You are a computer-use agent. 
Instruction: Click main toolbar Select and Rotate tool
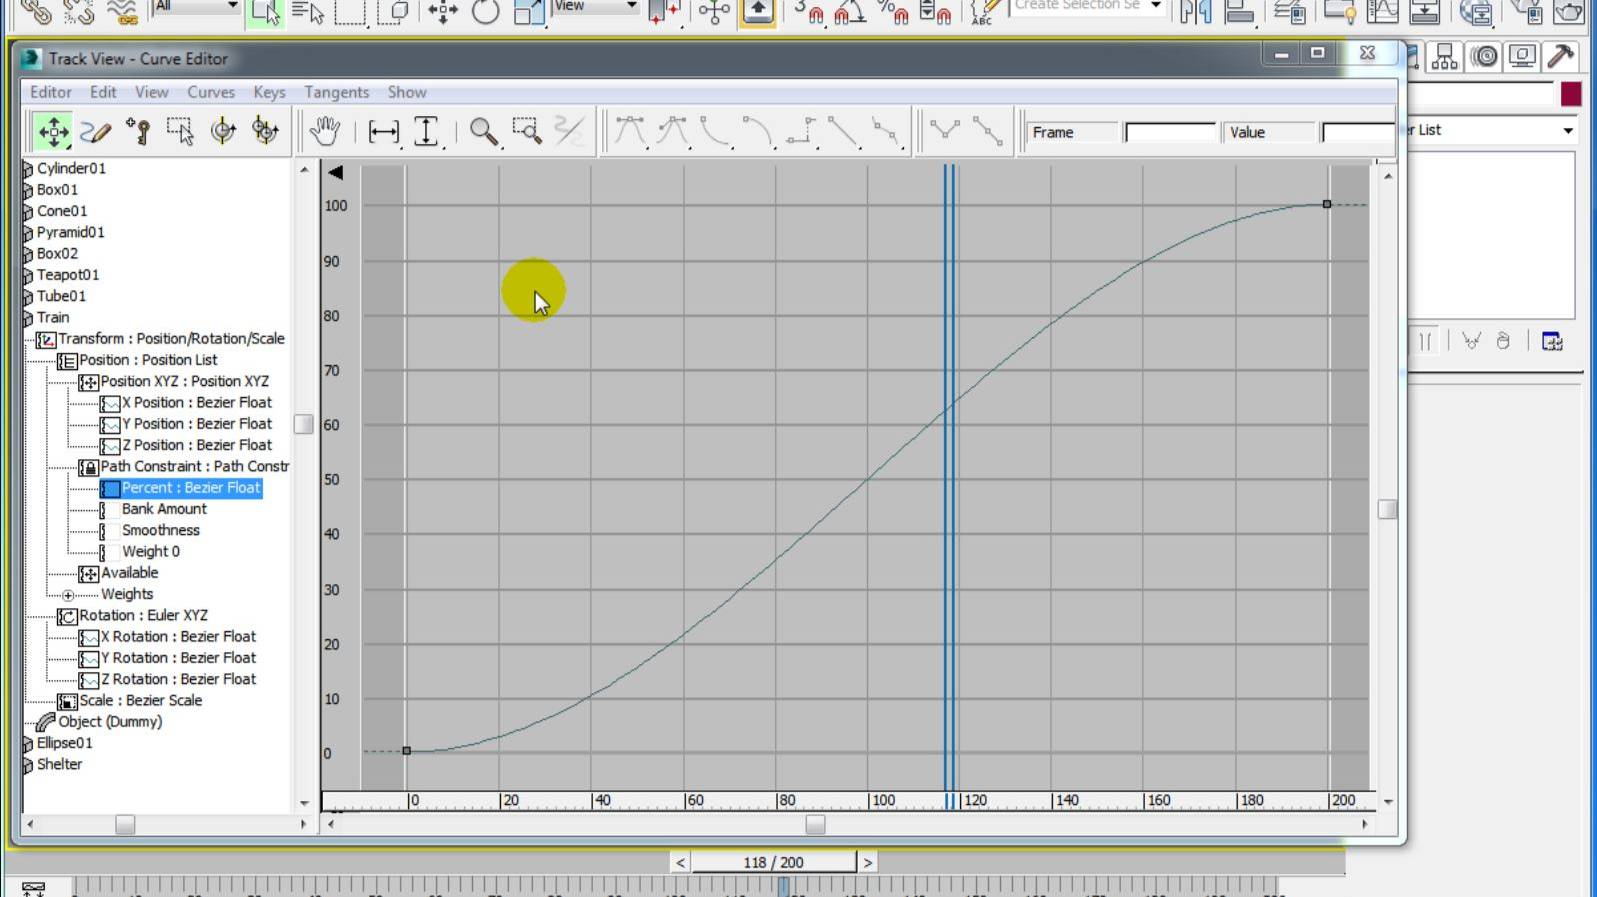(486, 12)
